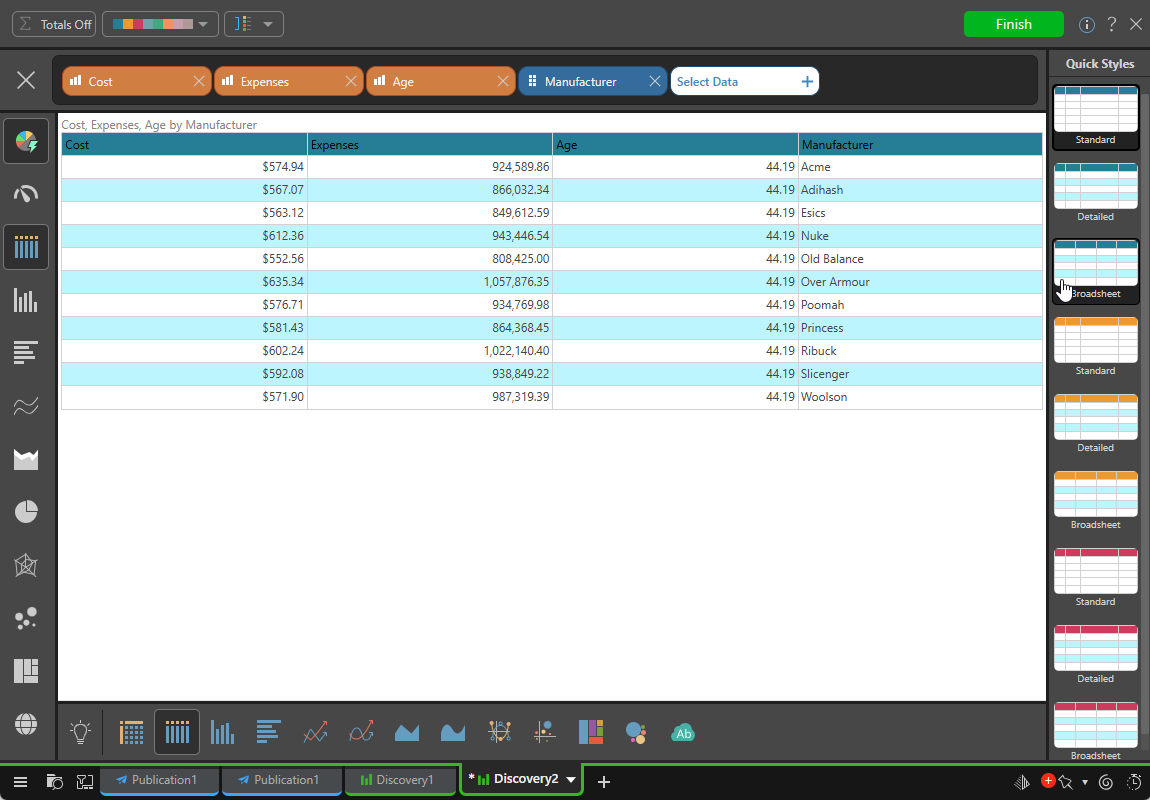Apply the blue Standard quick style
Viewport: 1150px width, 800px height.
point(1096,117)
